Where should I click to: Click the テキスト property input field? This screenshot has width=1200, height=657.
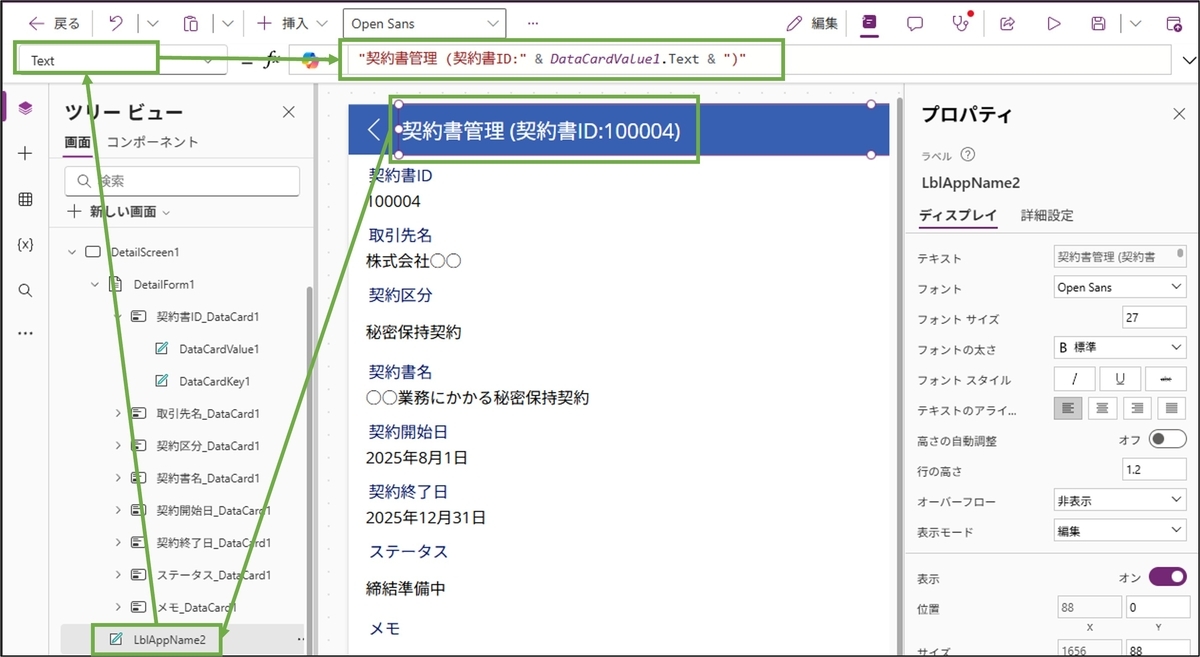(x=1120, y=258)
